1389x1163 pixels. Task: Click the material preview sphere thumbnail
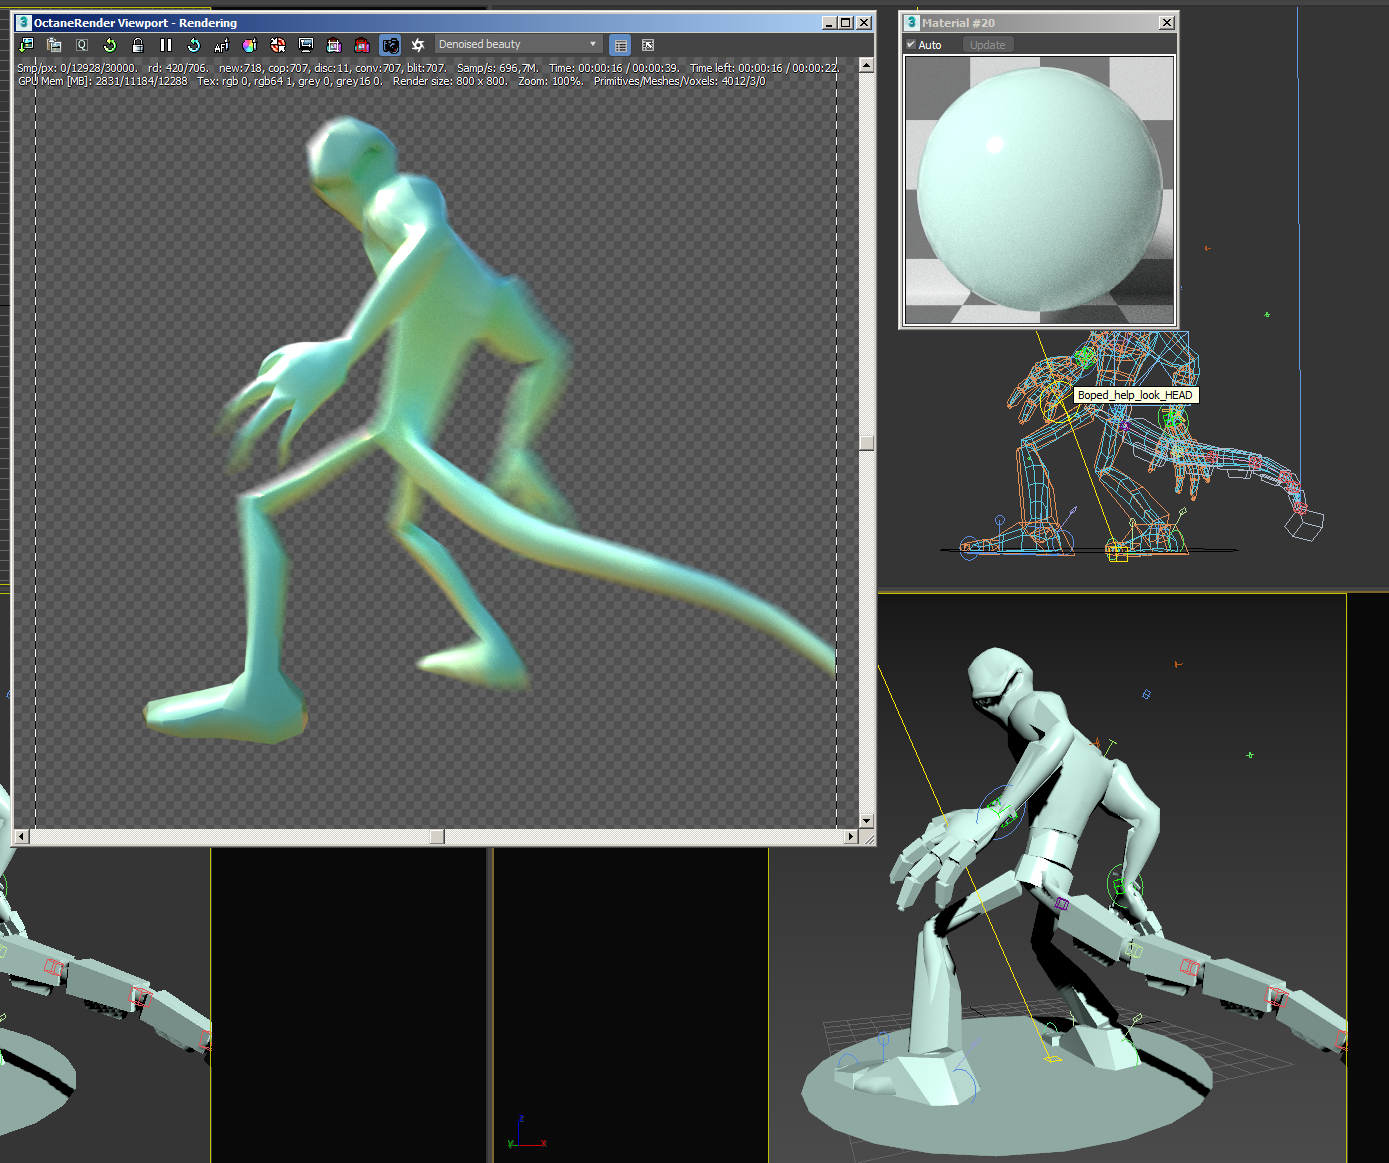1040,190
